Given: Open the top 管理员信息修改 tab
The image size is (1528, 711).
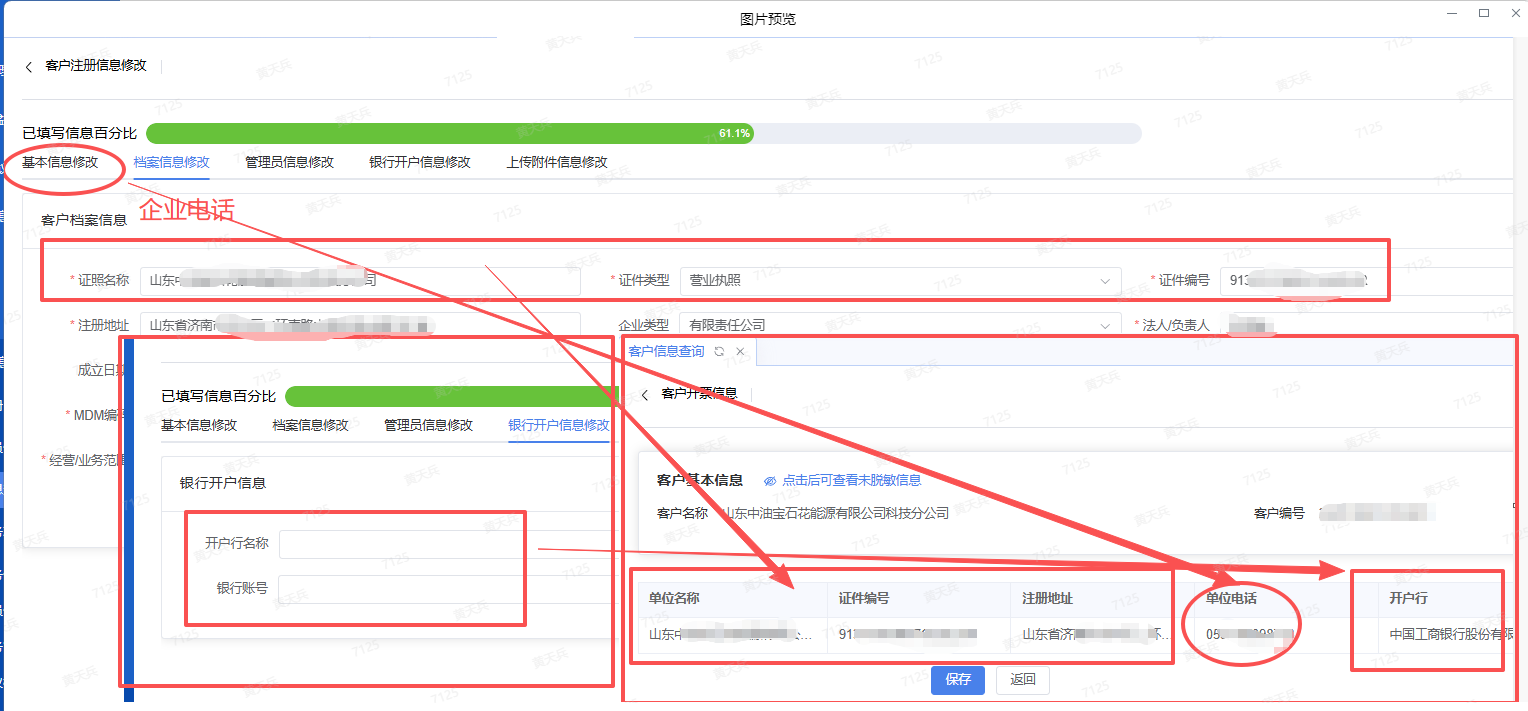Looking at the screenshot, I should [289, 162].
